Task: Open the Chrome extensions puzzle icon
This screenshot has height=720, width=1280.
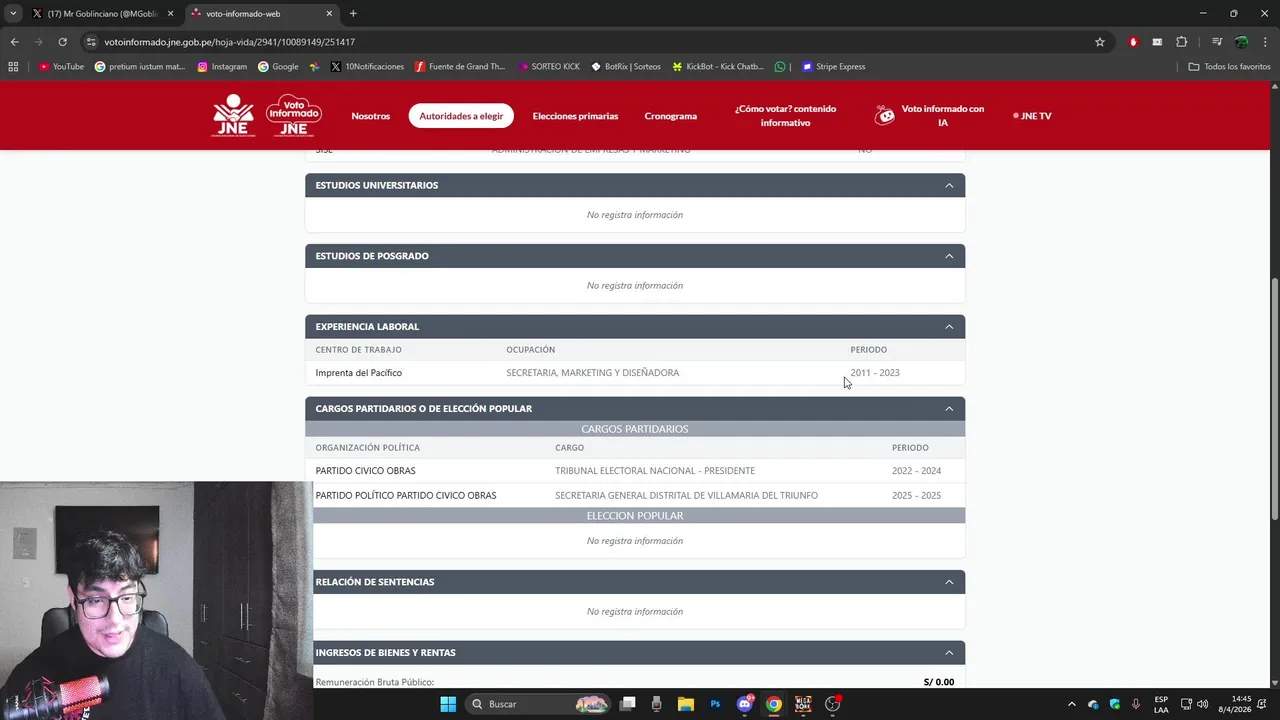Action: click(1181, 42)
